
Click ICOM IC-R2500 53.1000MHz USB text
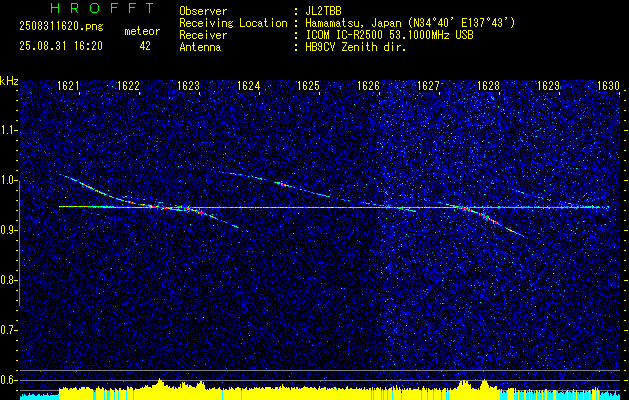click(x=389, y=35)
